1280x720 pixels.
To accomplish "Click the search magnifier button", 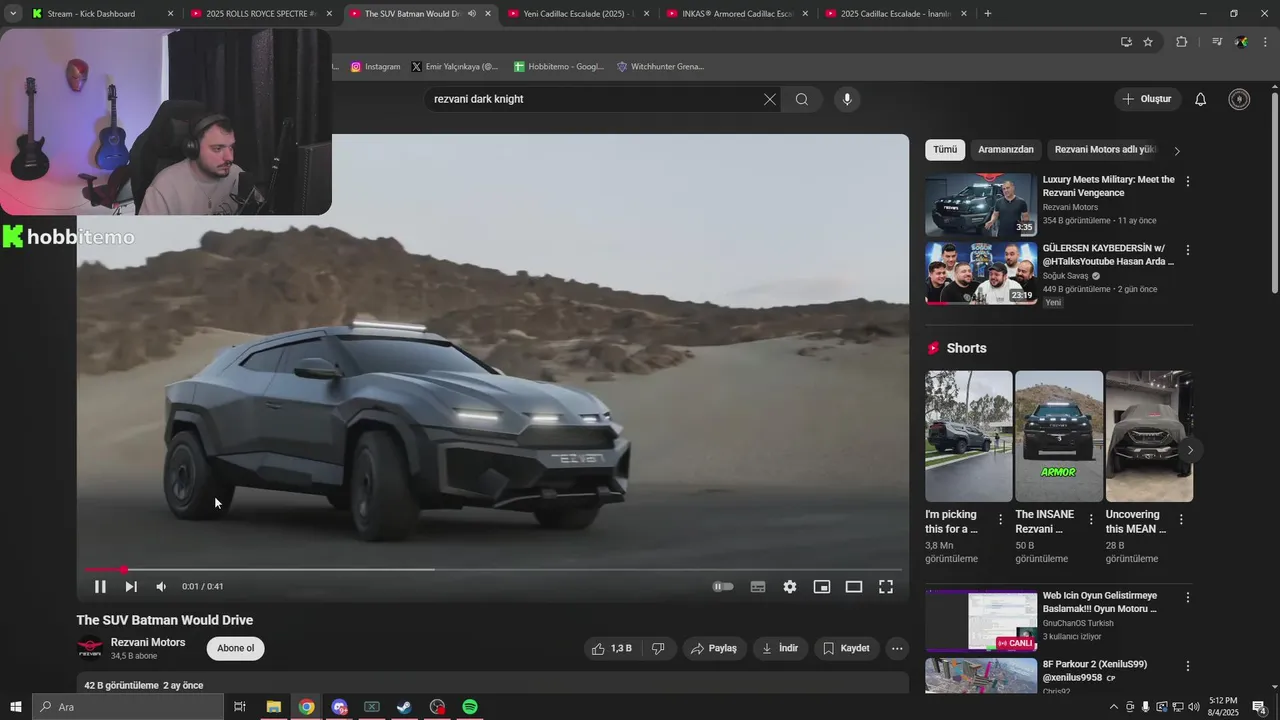I will 802,99.
